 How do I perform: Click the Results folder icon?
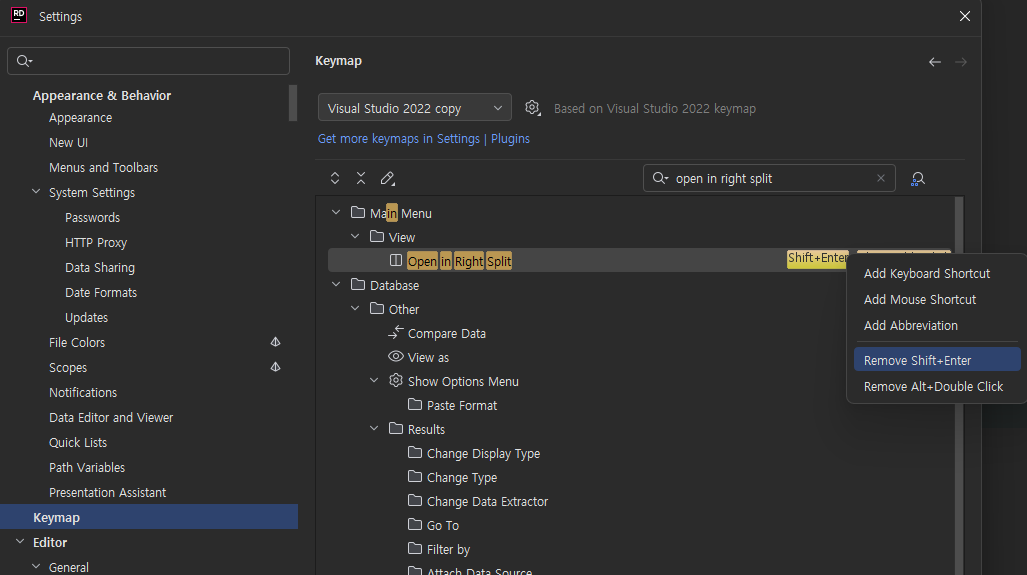coord(396,428)
